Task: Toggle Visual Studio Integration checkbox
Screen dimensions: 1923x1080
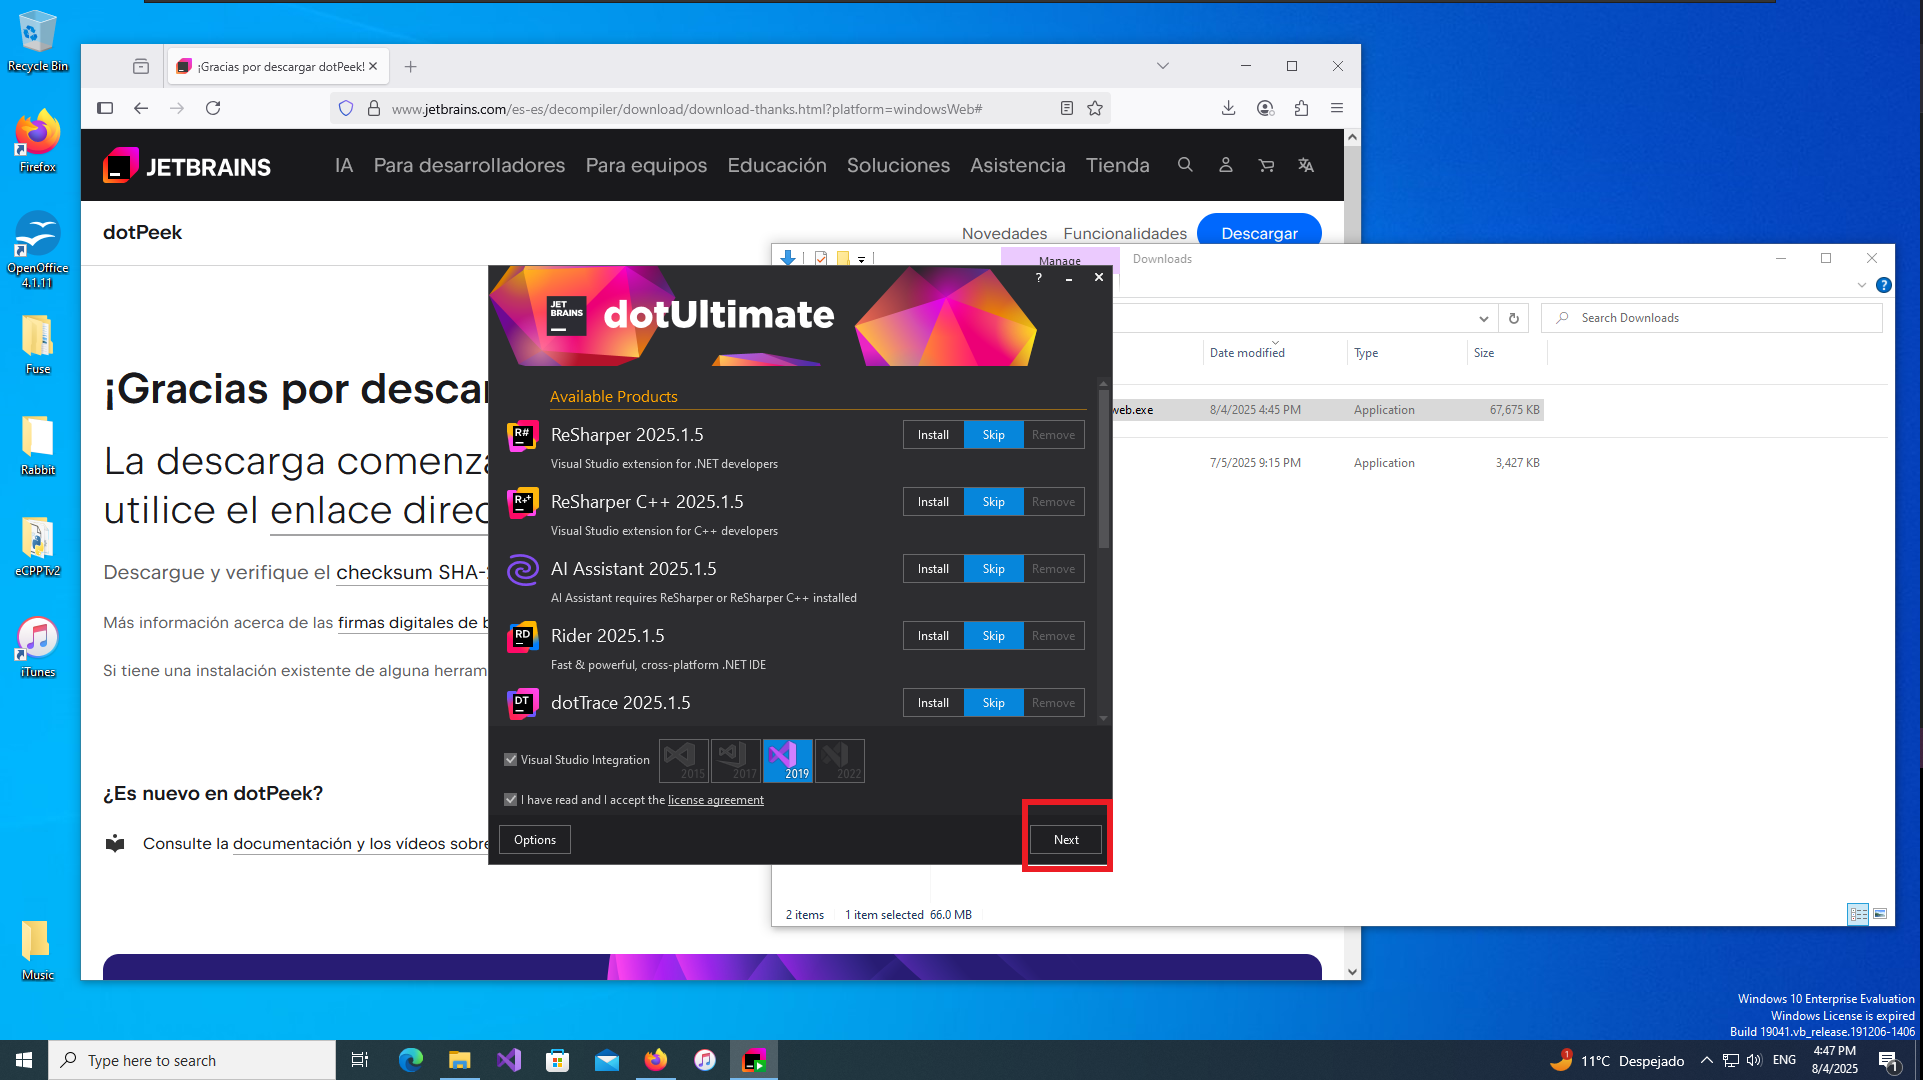Action: (511, 760)
